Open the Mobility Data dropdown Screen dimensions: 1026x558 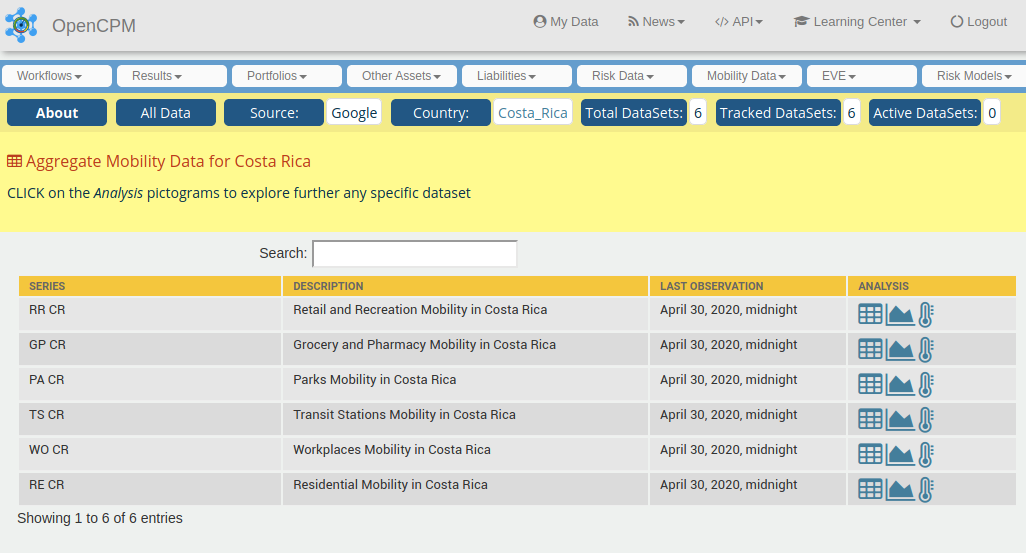746,76
